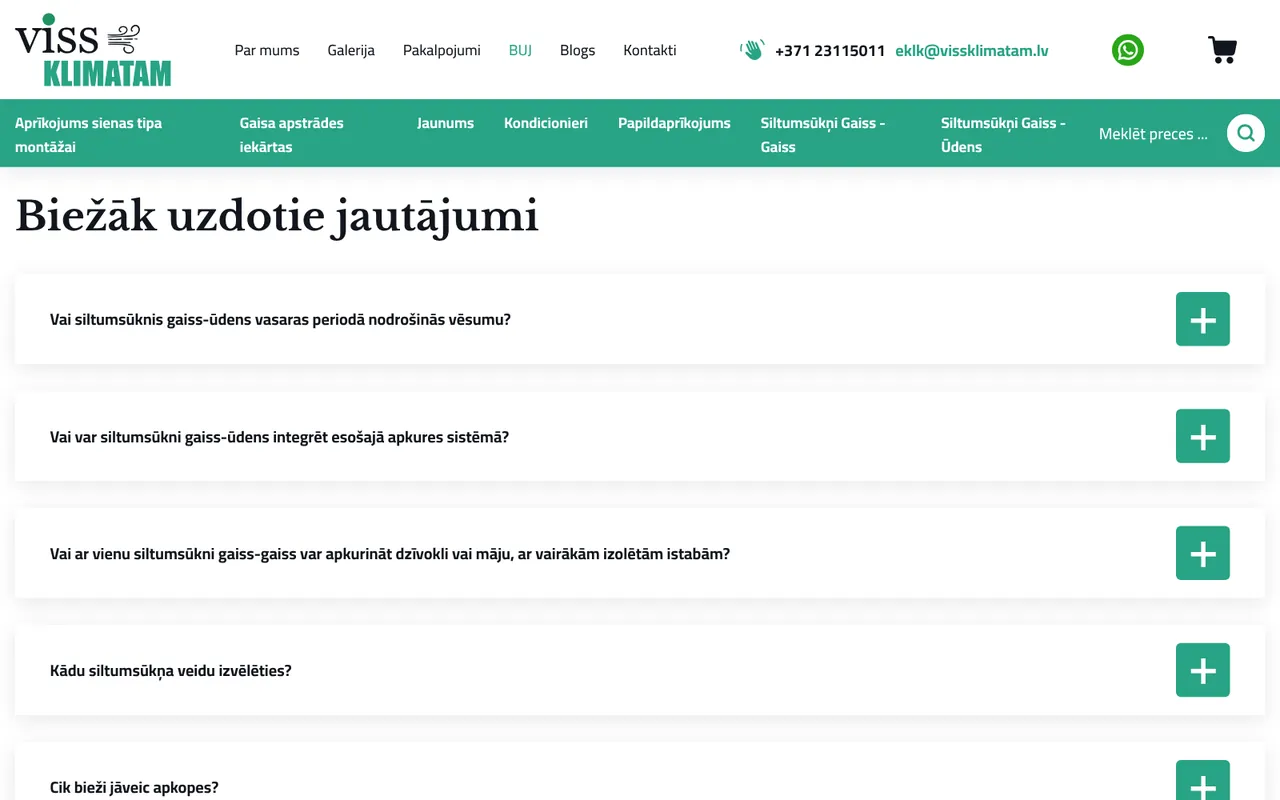The image size is (1280, 800).
Task: Click question text about heating isolated rooms
Action: tap(390, 554)
